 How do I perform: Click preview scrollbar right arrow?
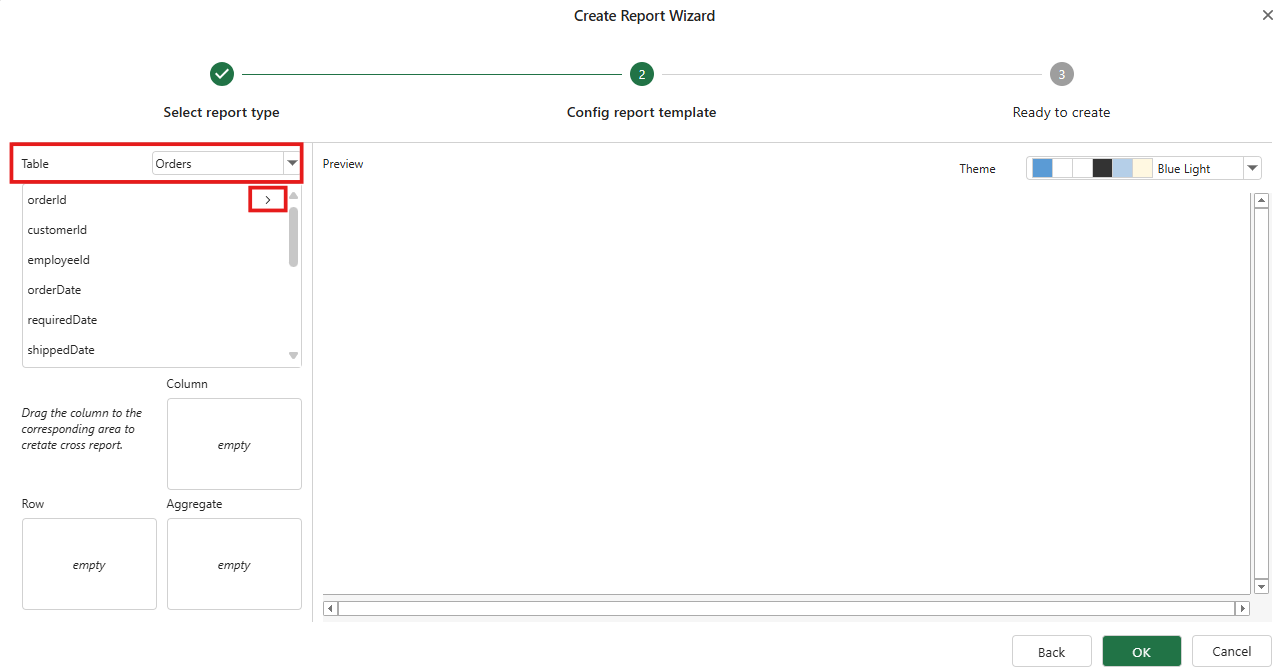point(1243,608)
